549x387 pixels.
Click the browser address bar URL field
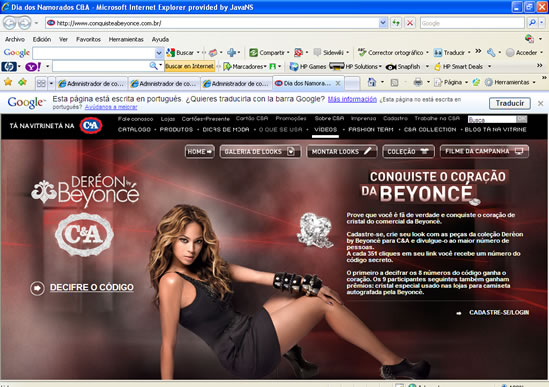point(212,23)
